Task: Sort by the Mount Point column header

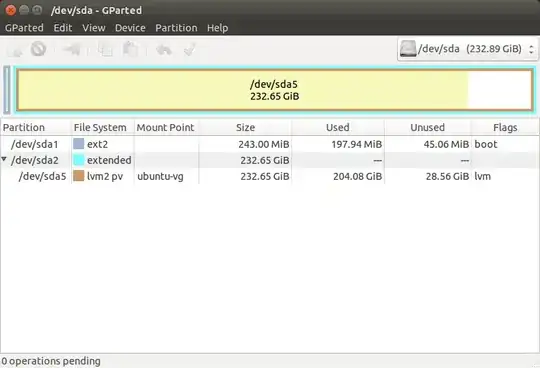Action: click(166, 127)
